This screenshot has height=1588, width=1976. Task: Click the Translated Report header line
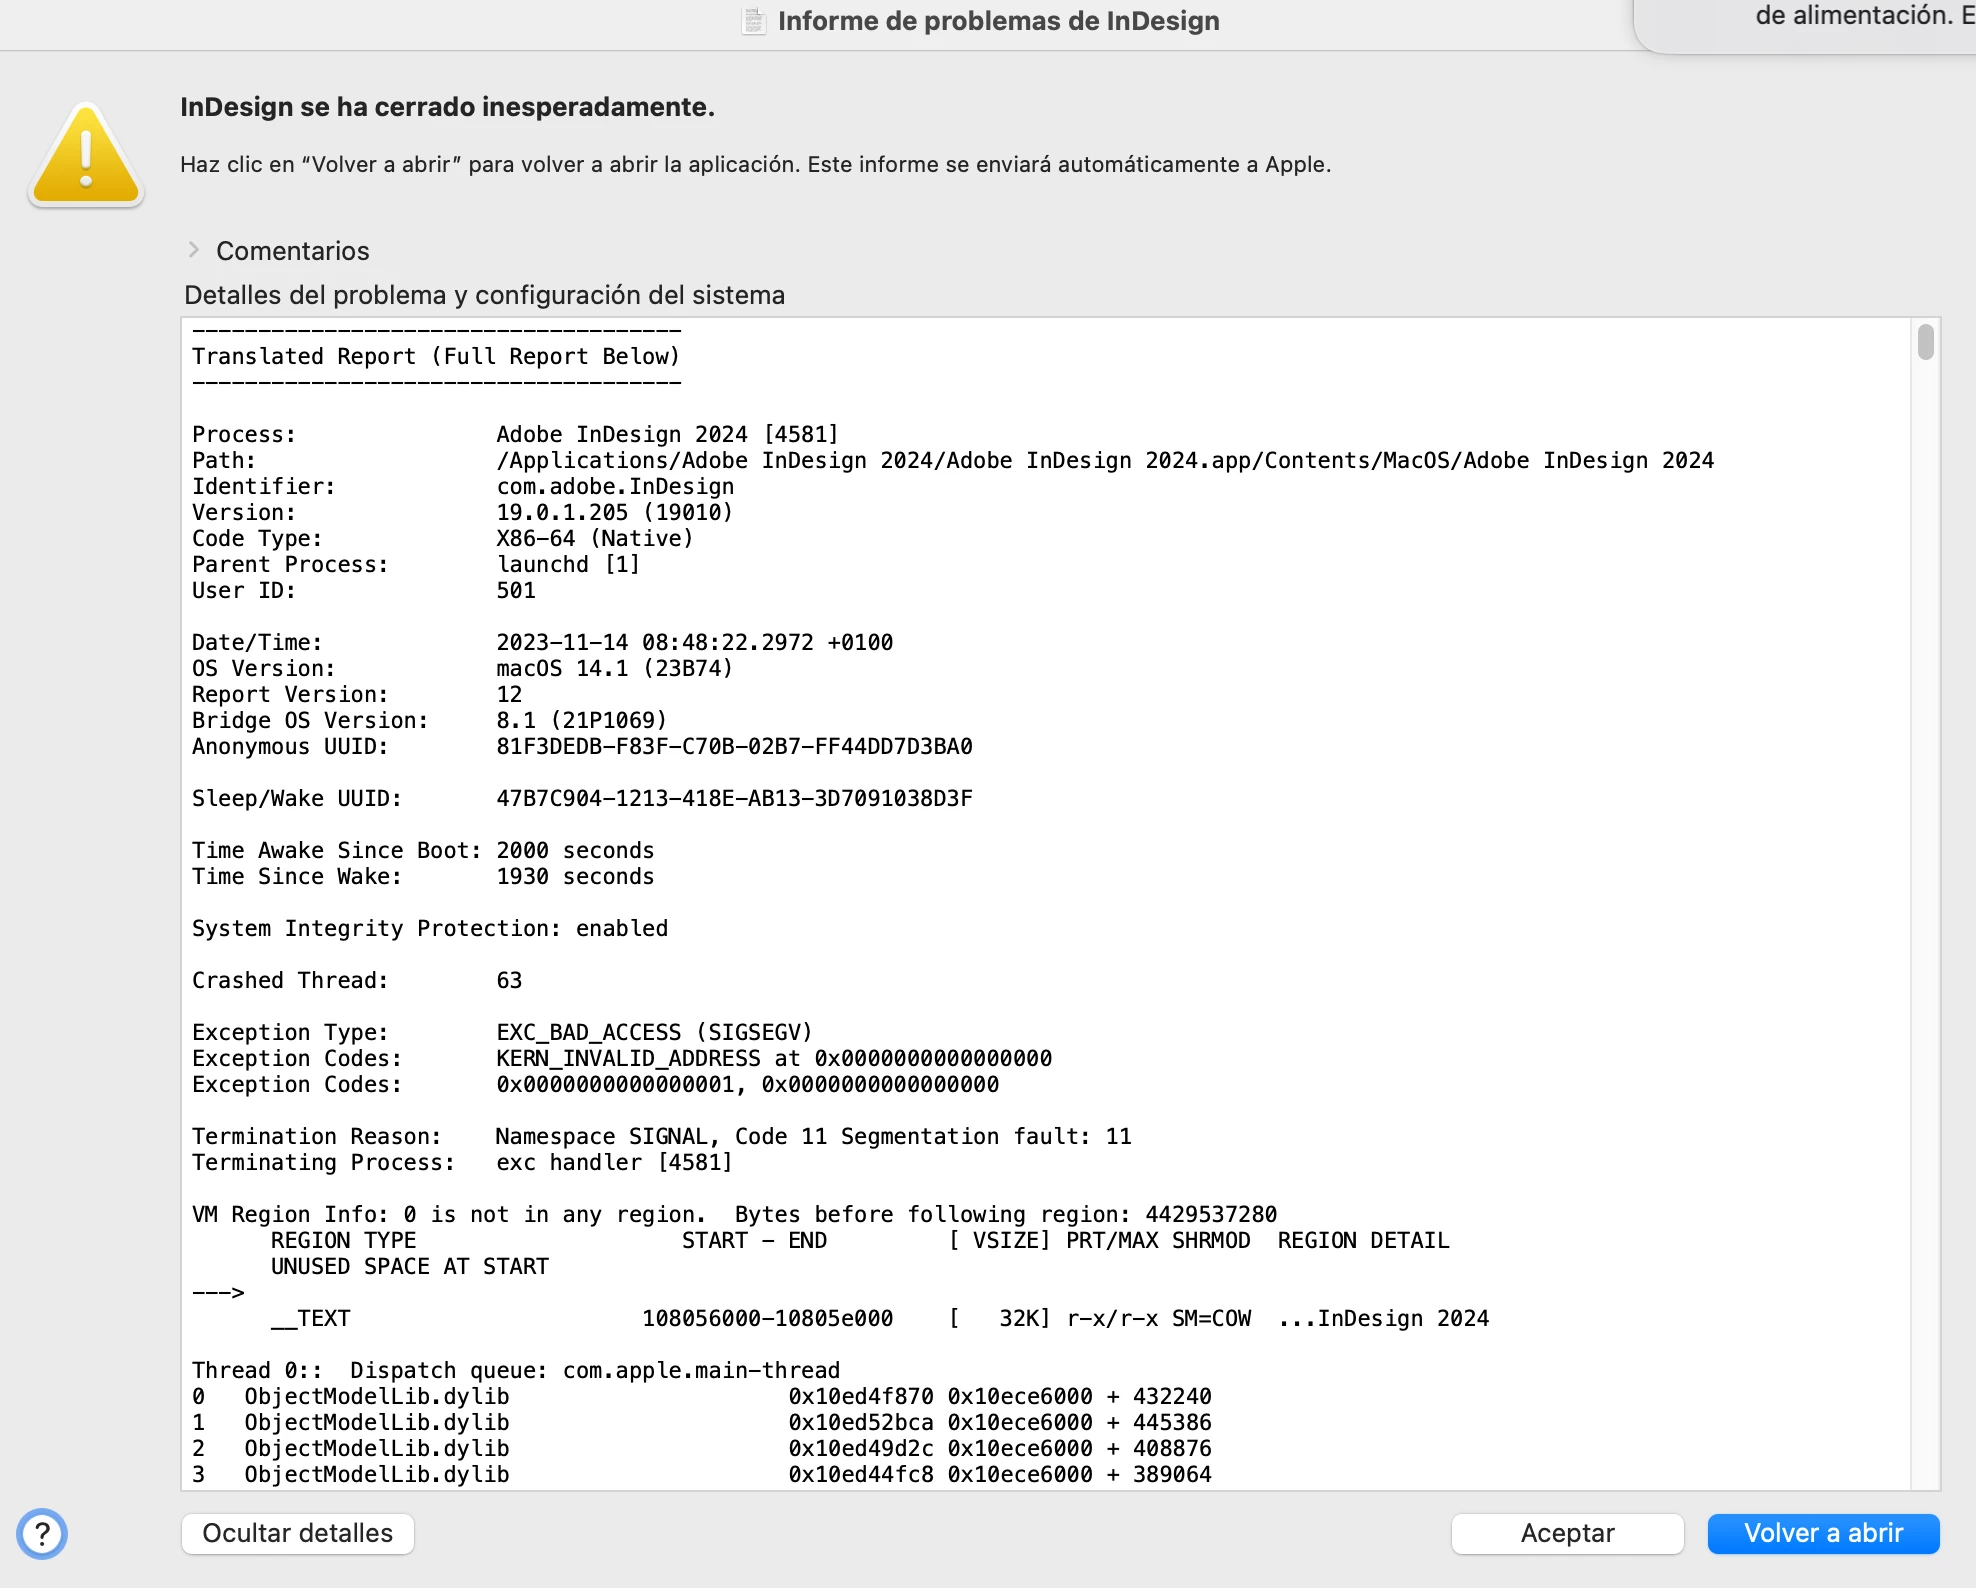pos(435,357)
